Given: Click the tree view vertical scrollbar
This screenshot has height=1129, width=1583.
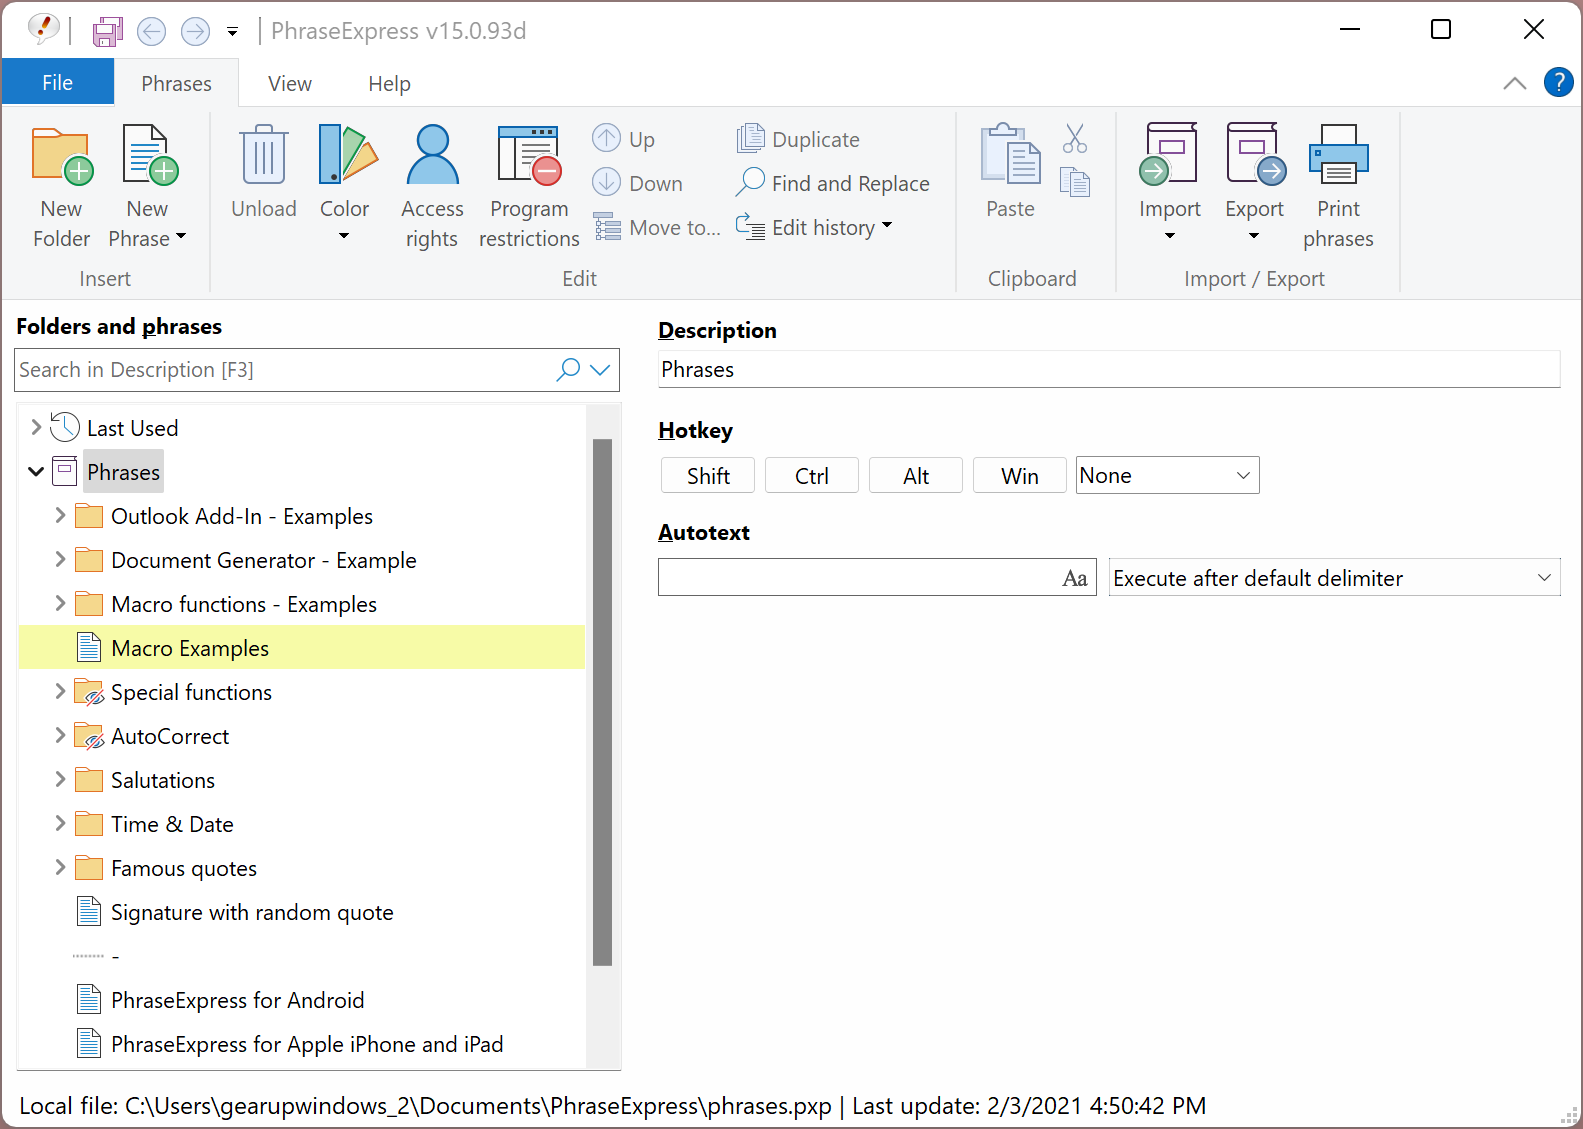Looking at the screenshot, I should point(602,702).
